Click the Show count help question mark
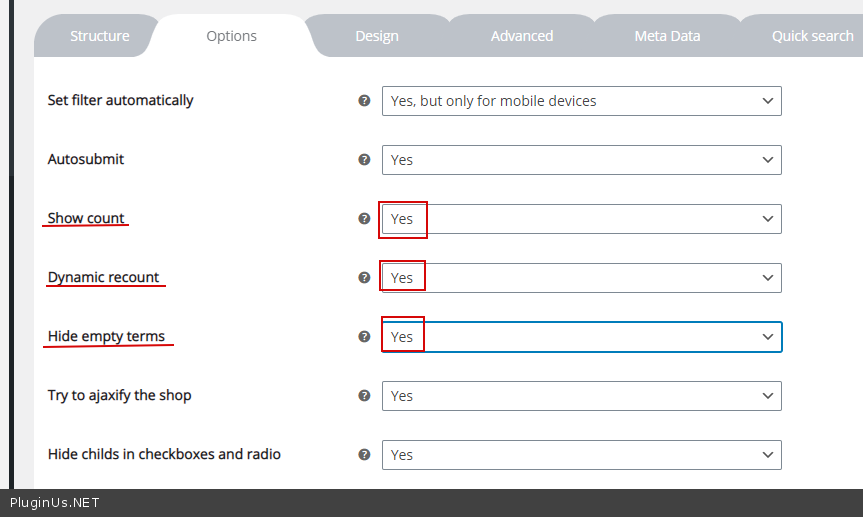 coord(364,219)
